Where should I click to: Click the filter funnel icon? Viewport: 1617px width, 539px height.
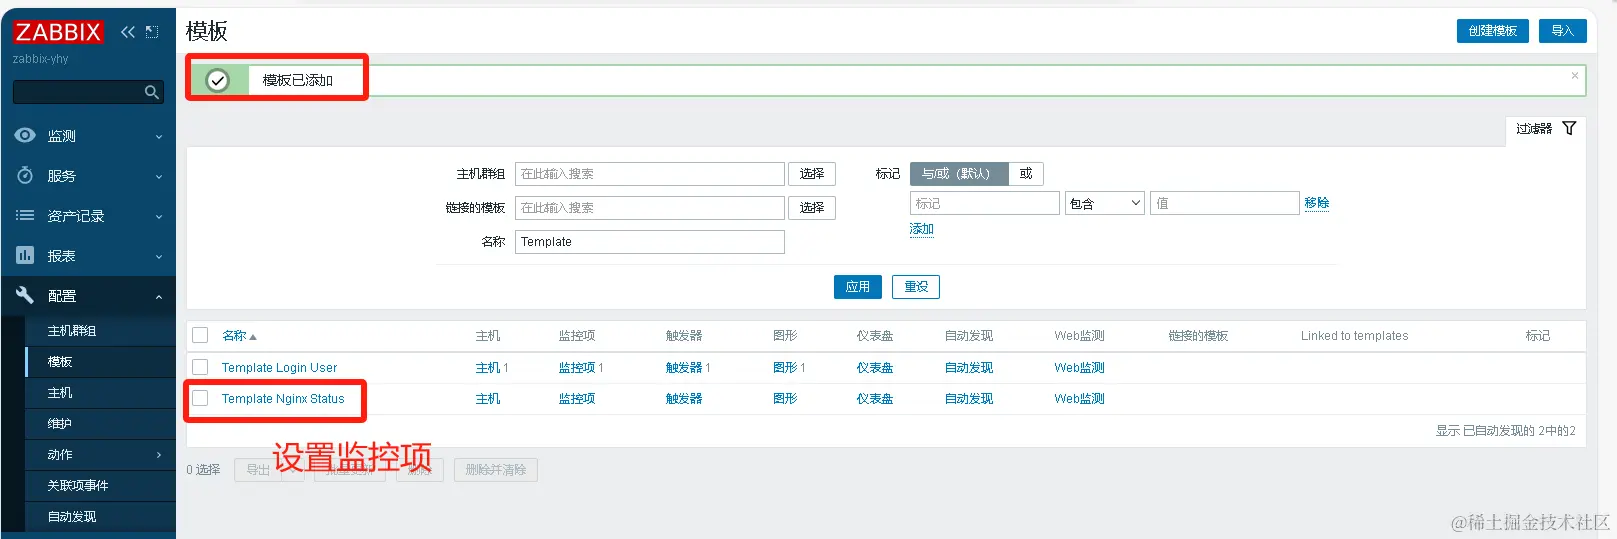pos(1569,128)
